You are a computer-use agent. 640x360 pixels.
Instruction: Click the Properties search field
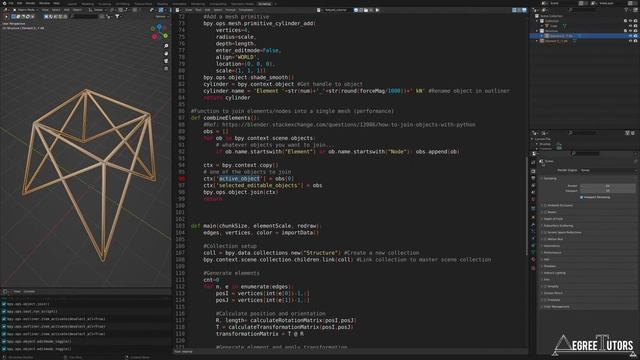click(x=586, y=153)
